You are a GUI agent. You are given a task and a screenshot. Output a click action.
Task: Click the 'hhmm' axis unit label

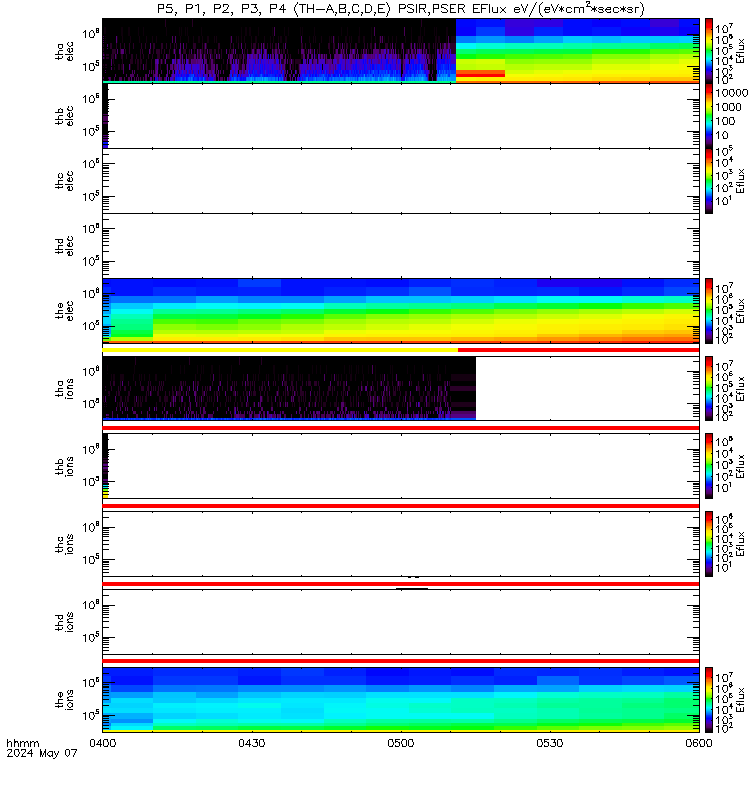coord(22,743)
